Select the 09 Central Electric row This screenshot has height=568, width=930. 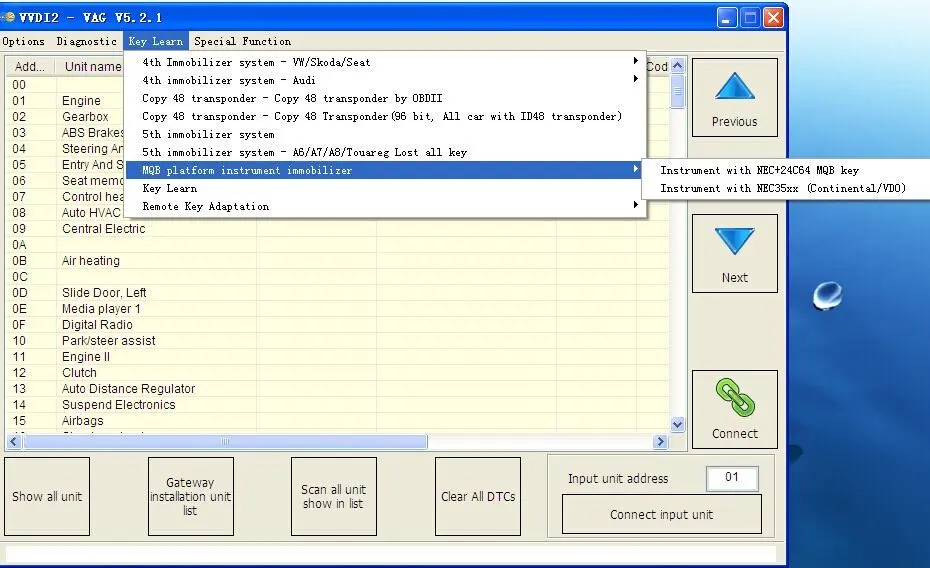click(x=338, y=229)
